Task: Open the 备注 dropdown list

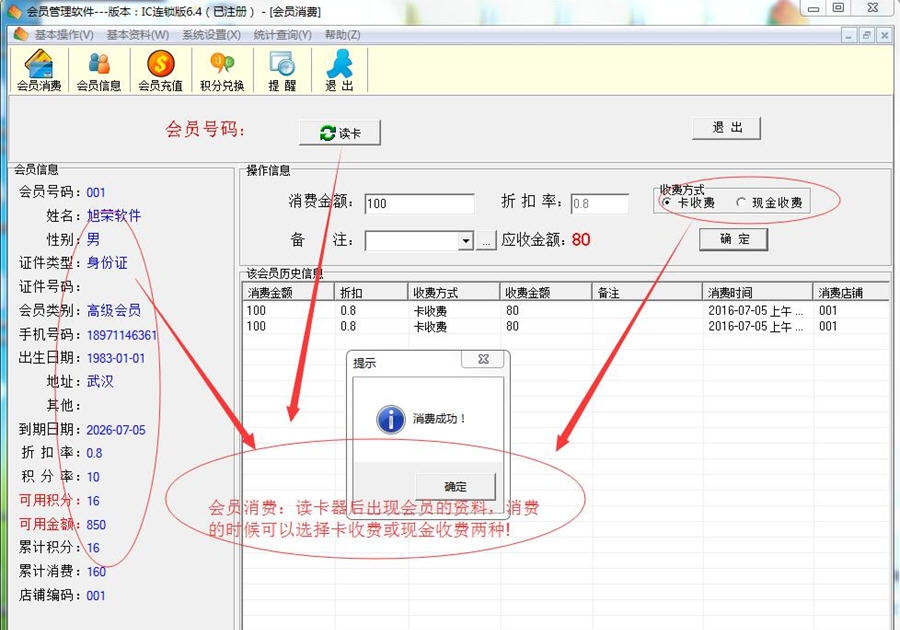Action: (466, 240)
